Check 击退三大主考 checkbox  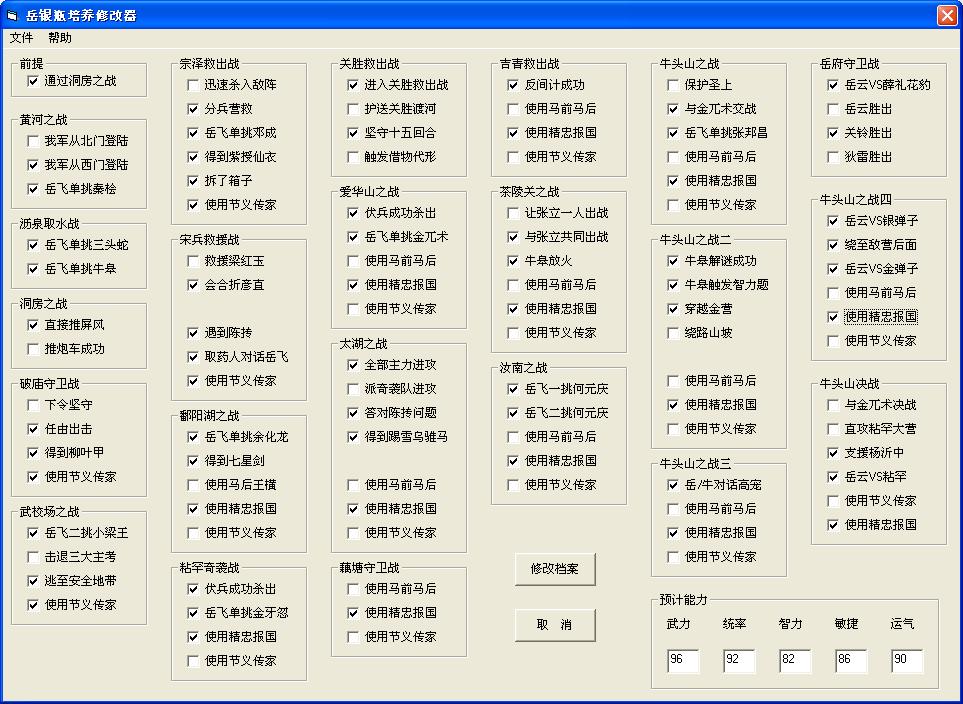click(x=33, y=557)
